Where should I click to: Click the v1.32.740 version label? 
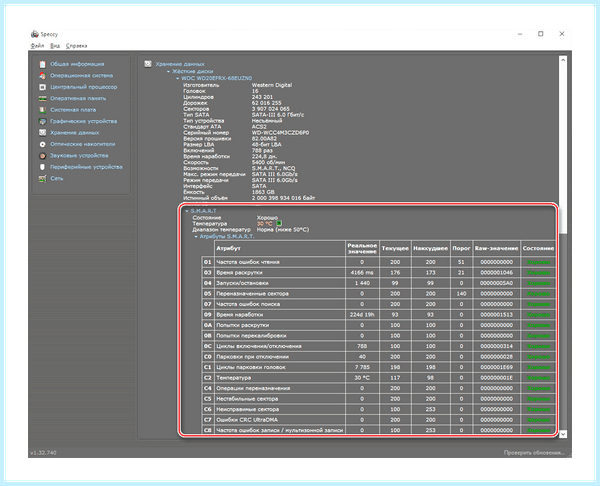tap(43, 453)
